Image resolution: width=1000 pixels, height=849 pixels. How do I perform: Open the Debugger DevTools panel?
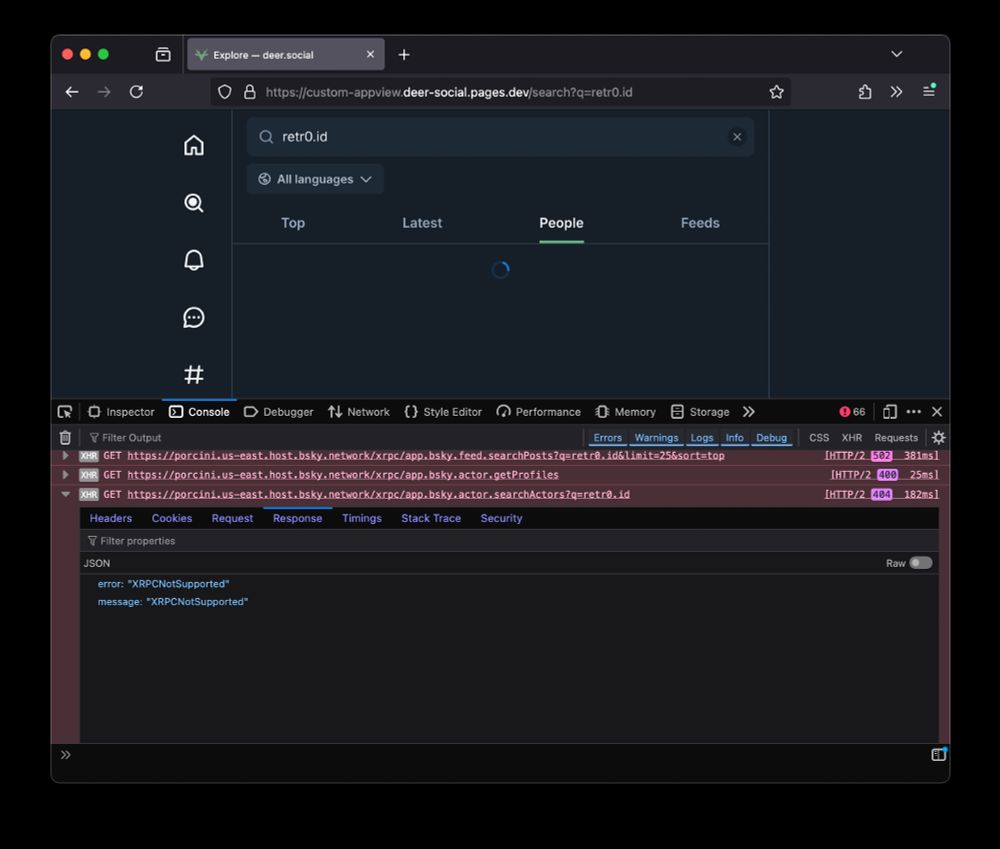[279, 412]
